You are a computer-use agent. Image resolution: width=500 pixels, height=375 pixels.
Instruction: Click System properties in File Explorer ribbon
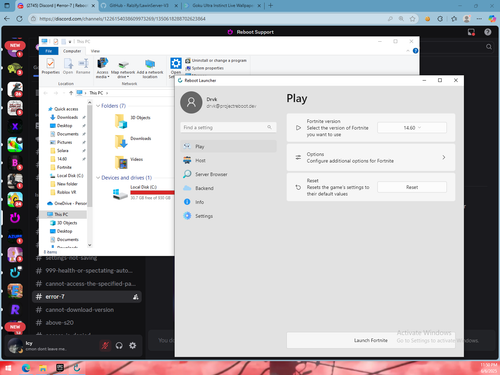click(204, 68)
